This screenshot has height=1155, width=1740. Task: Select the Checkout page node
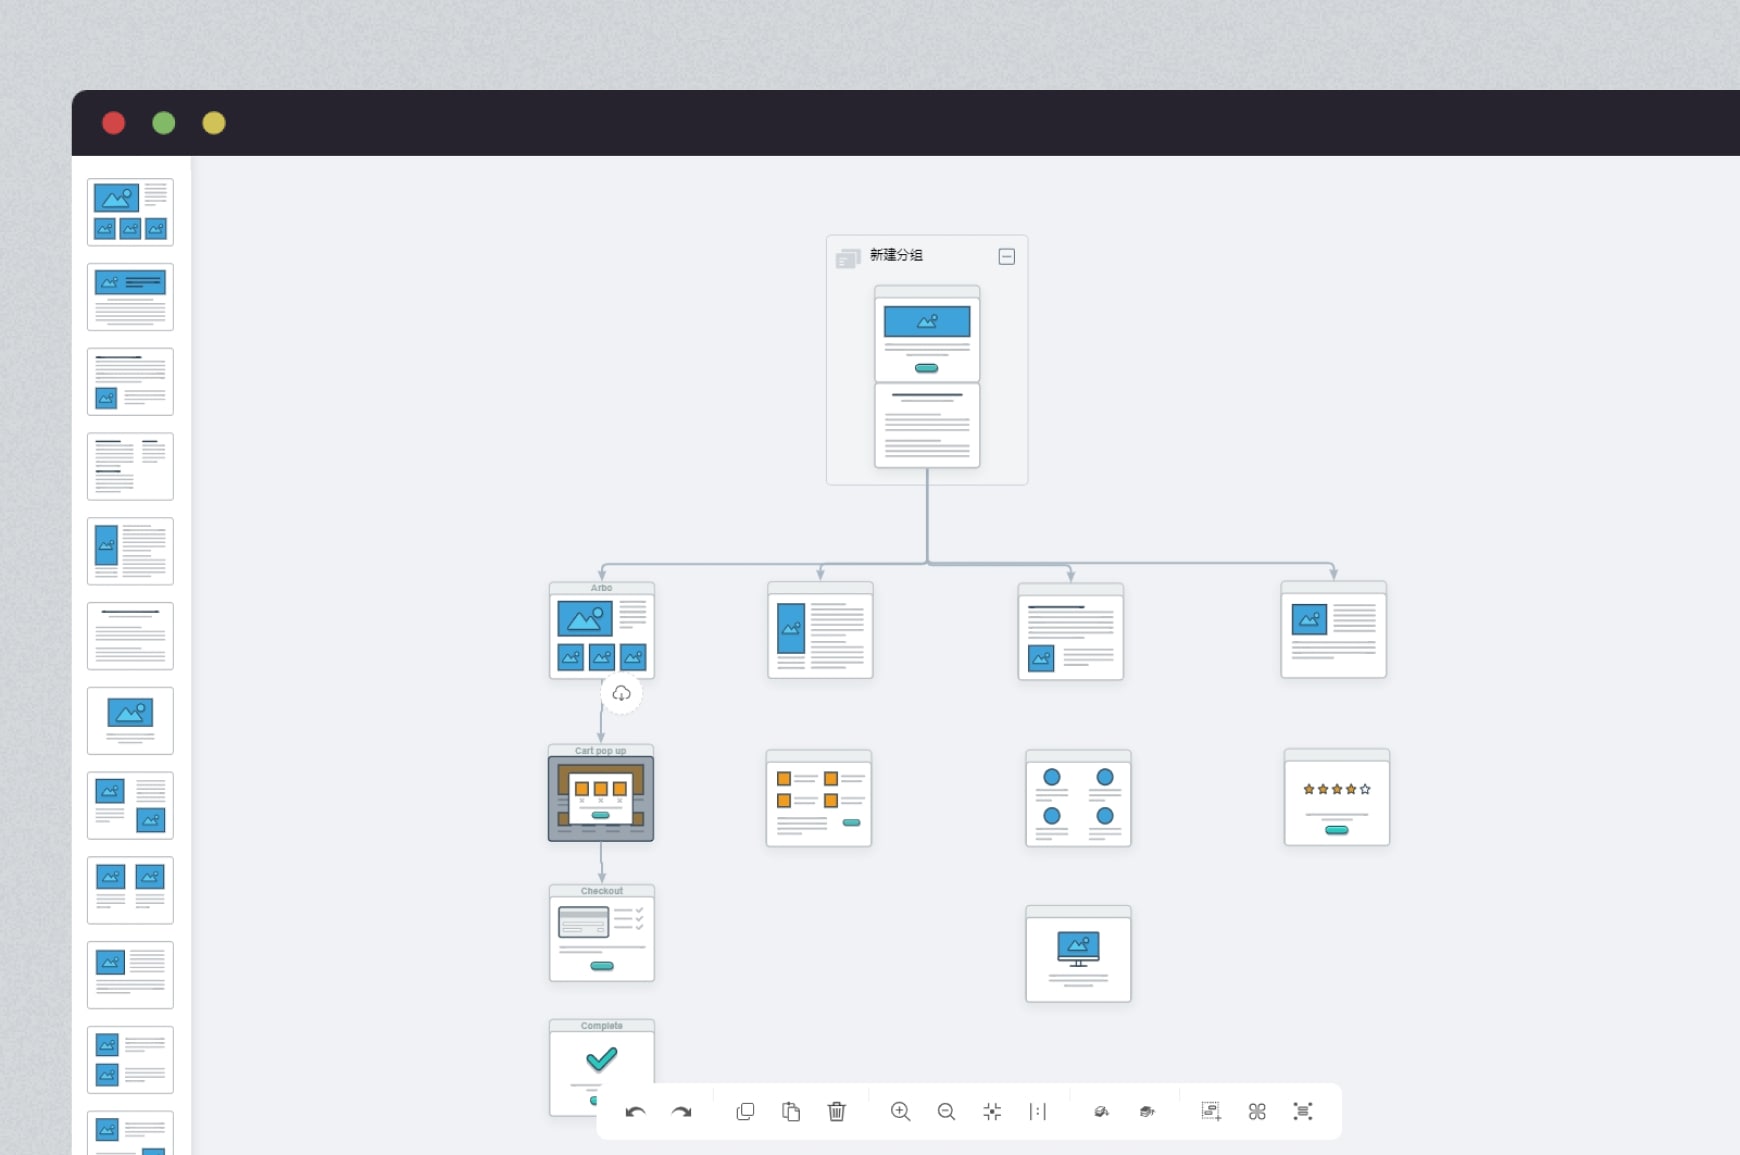tap(602, 937)
